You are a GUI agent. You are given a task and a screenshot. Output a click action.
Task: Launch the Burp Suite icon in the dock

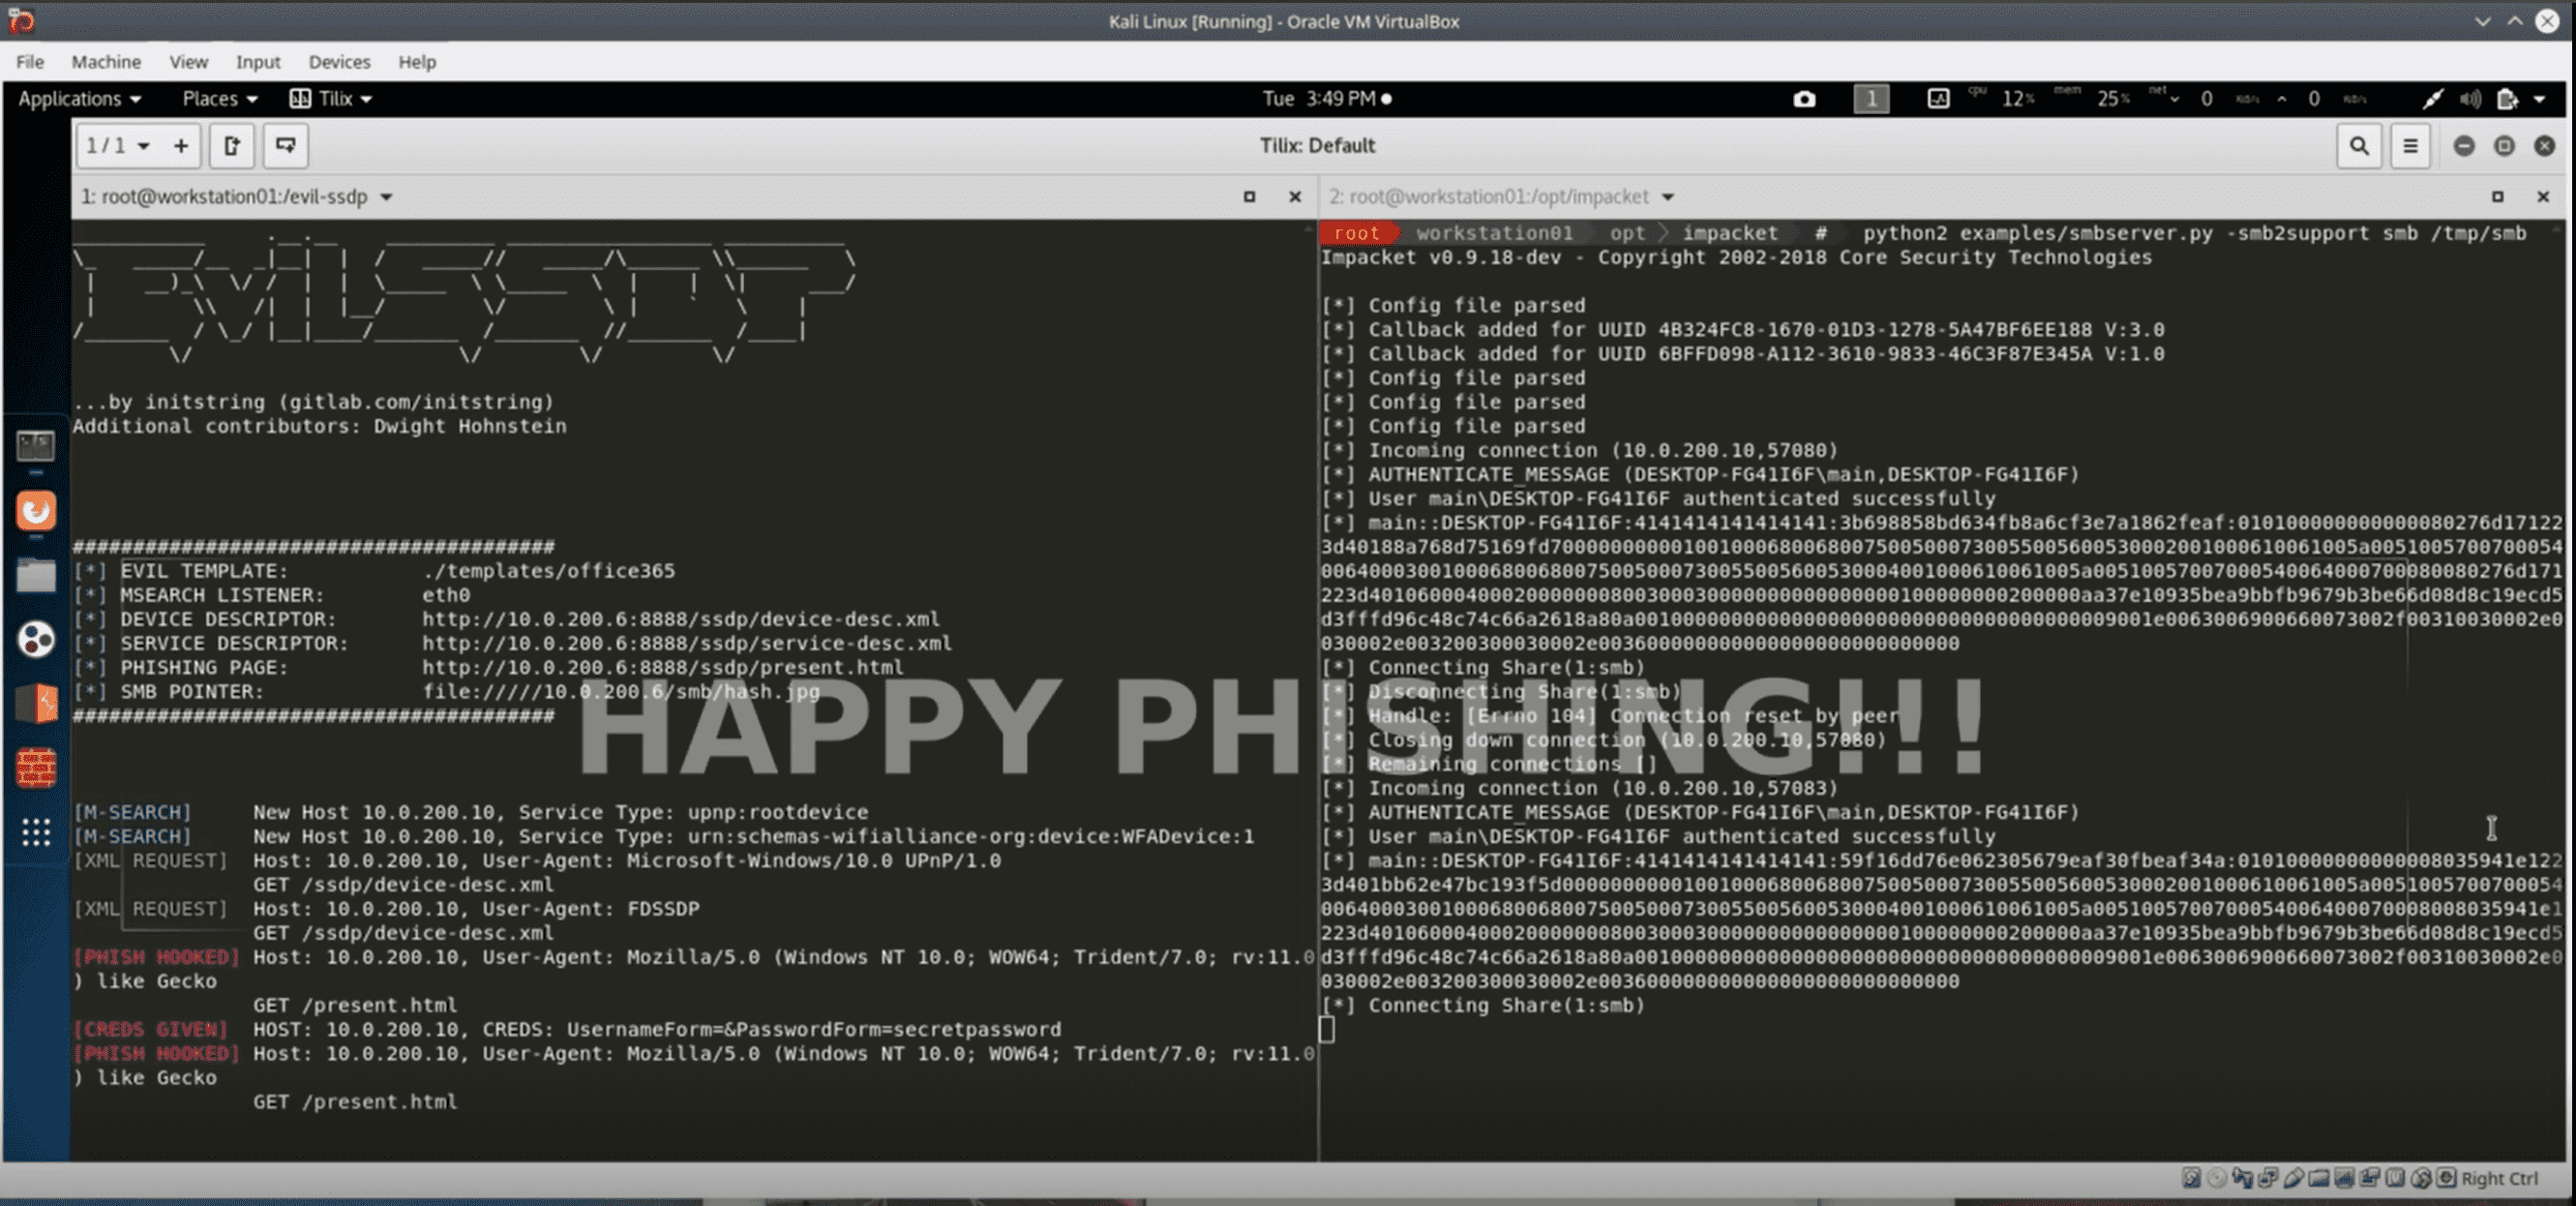(x=36, y=704)
